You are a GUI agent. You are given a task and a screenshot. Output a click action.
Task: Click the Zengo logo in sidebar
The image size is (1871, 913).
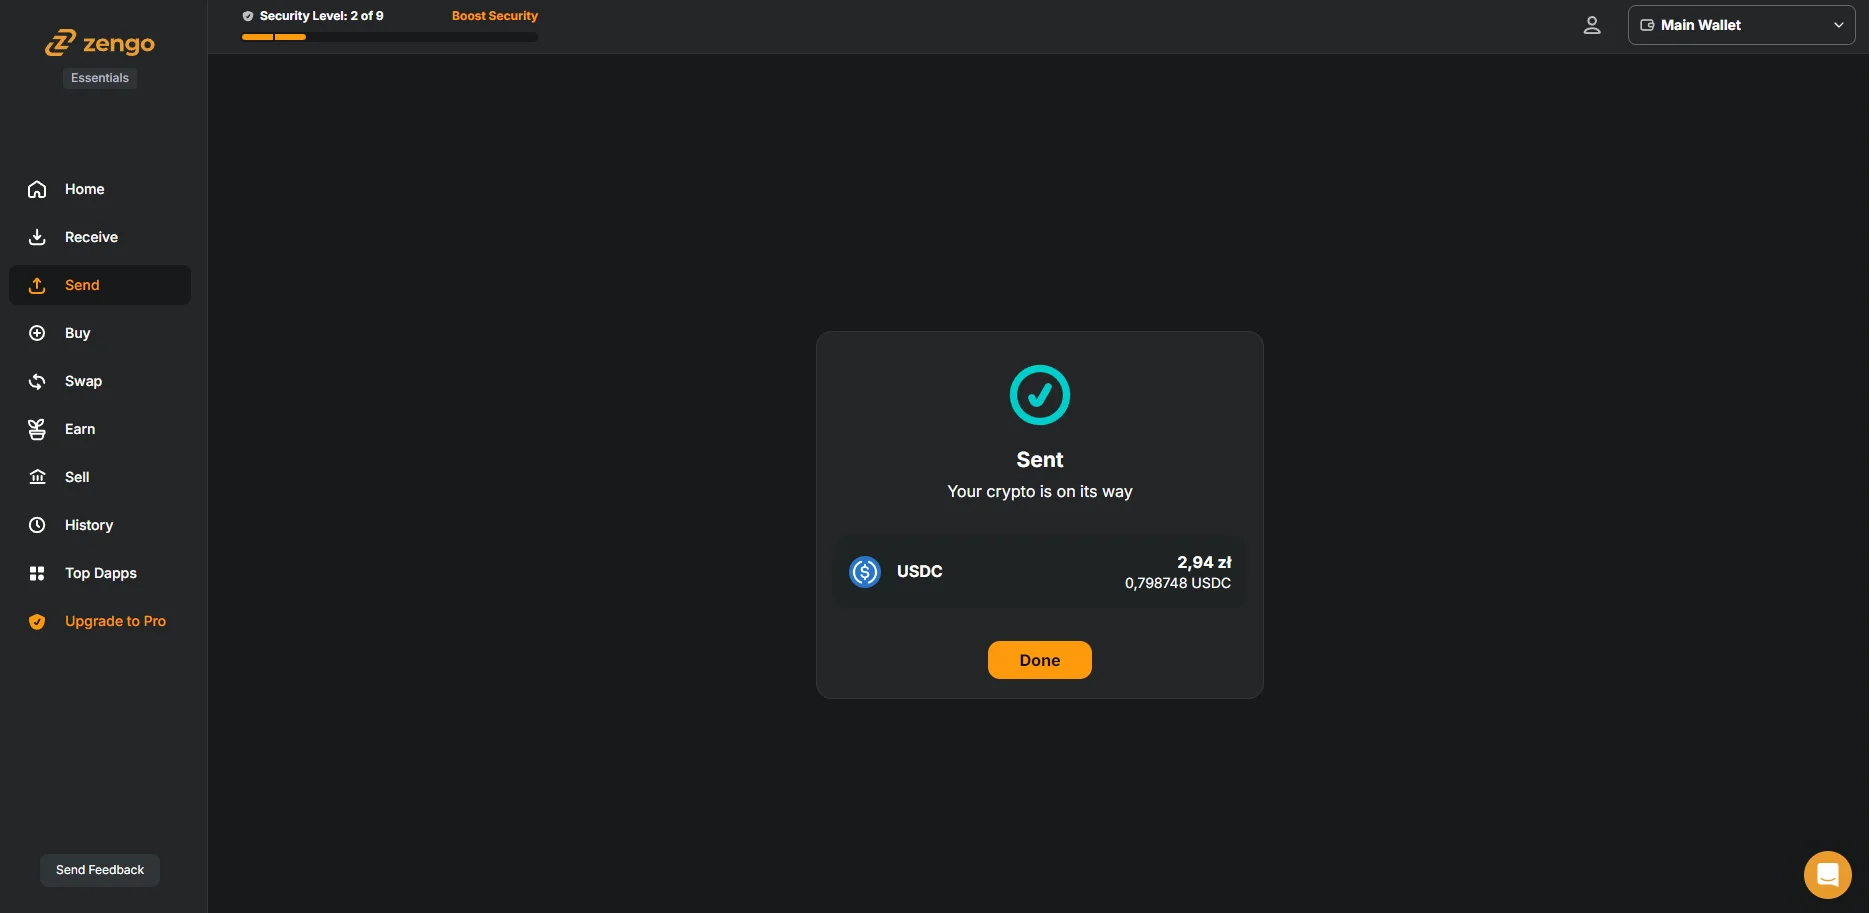[100, 43]
